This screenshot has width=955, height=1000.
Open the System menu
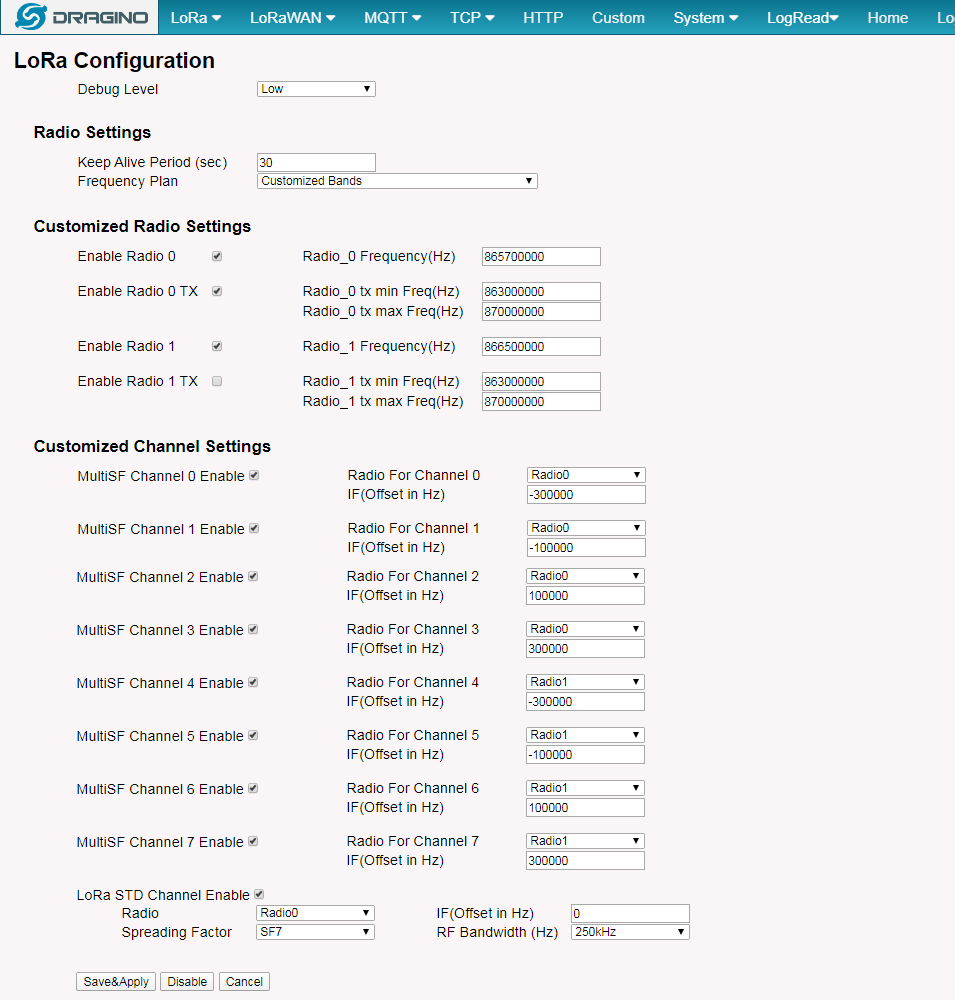tap(706, 18)
